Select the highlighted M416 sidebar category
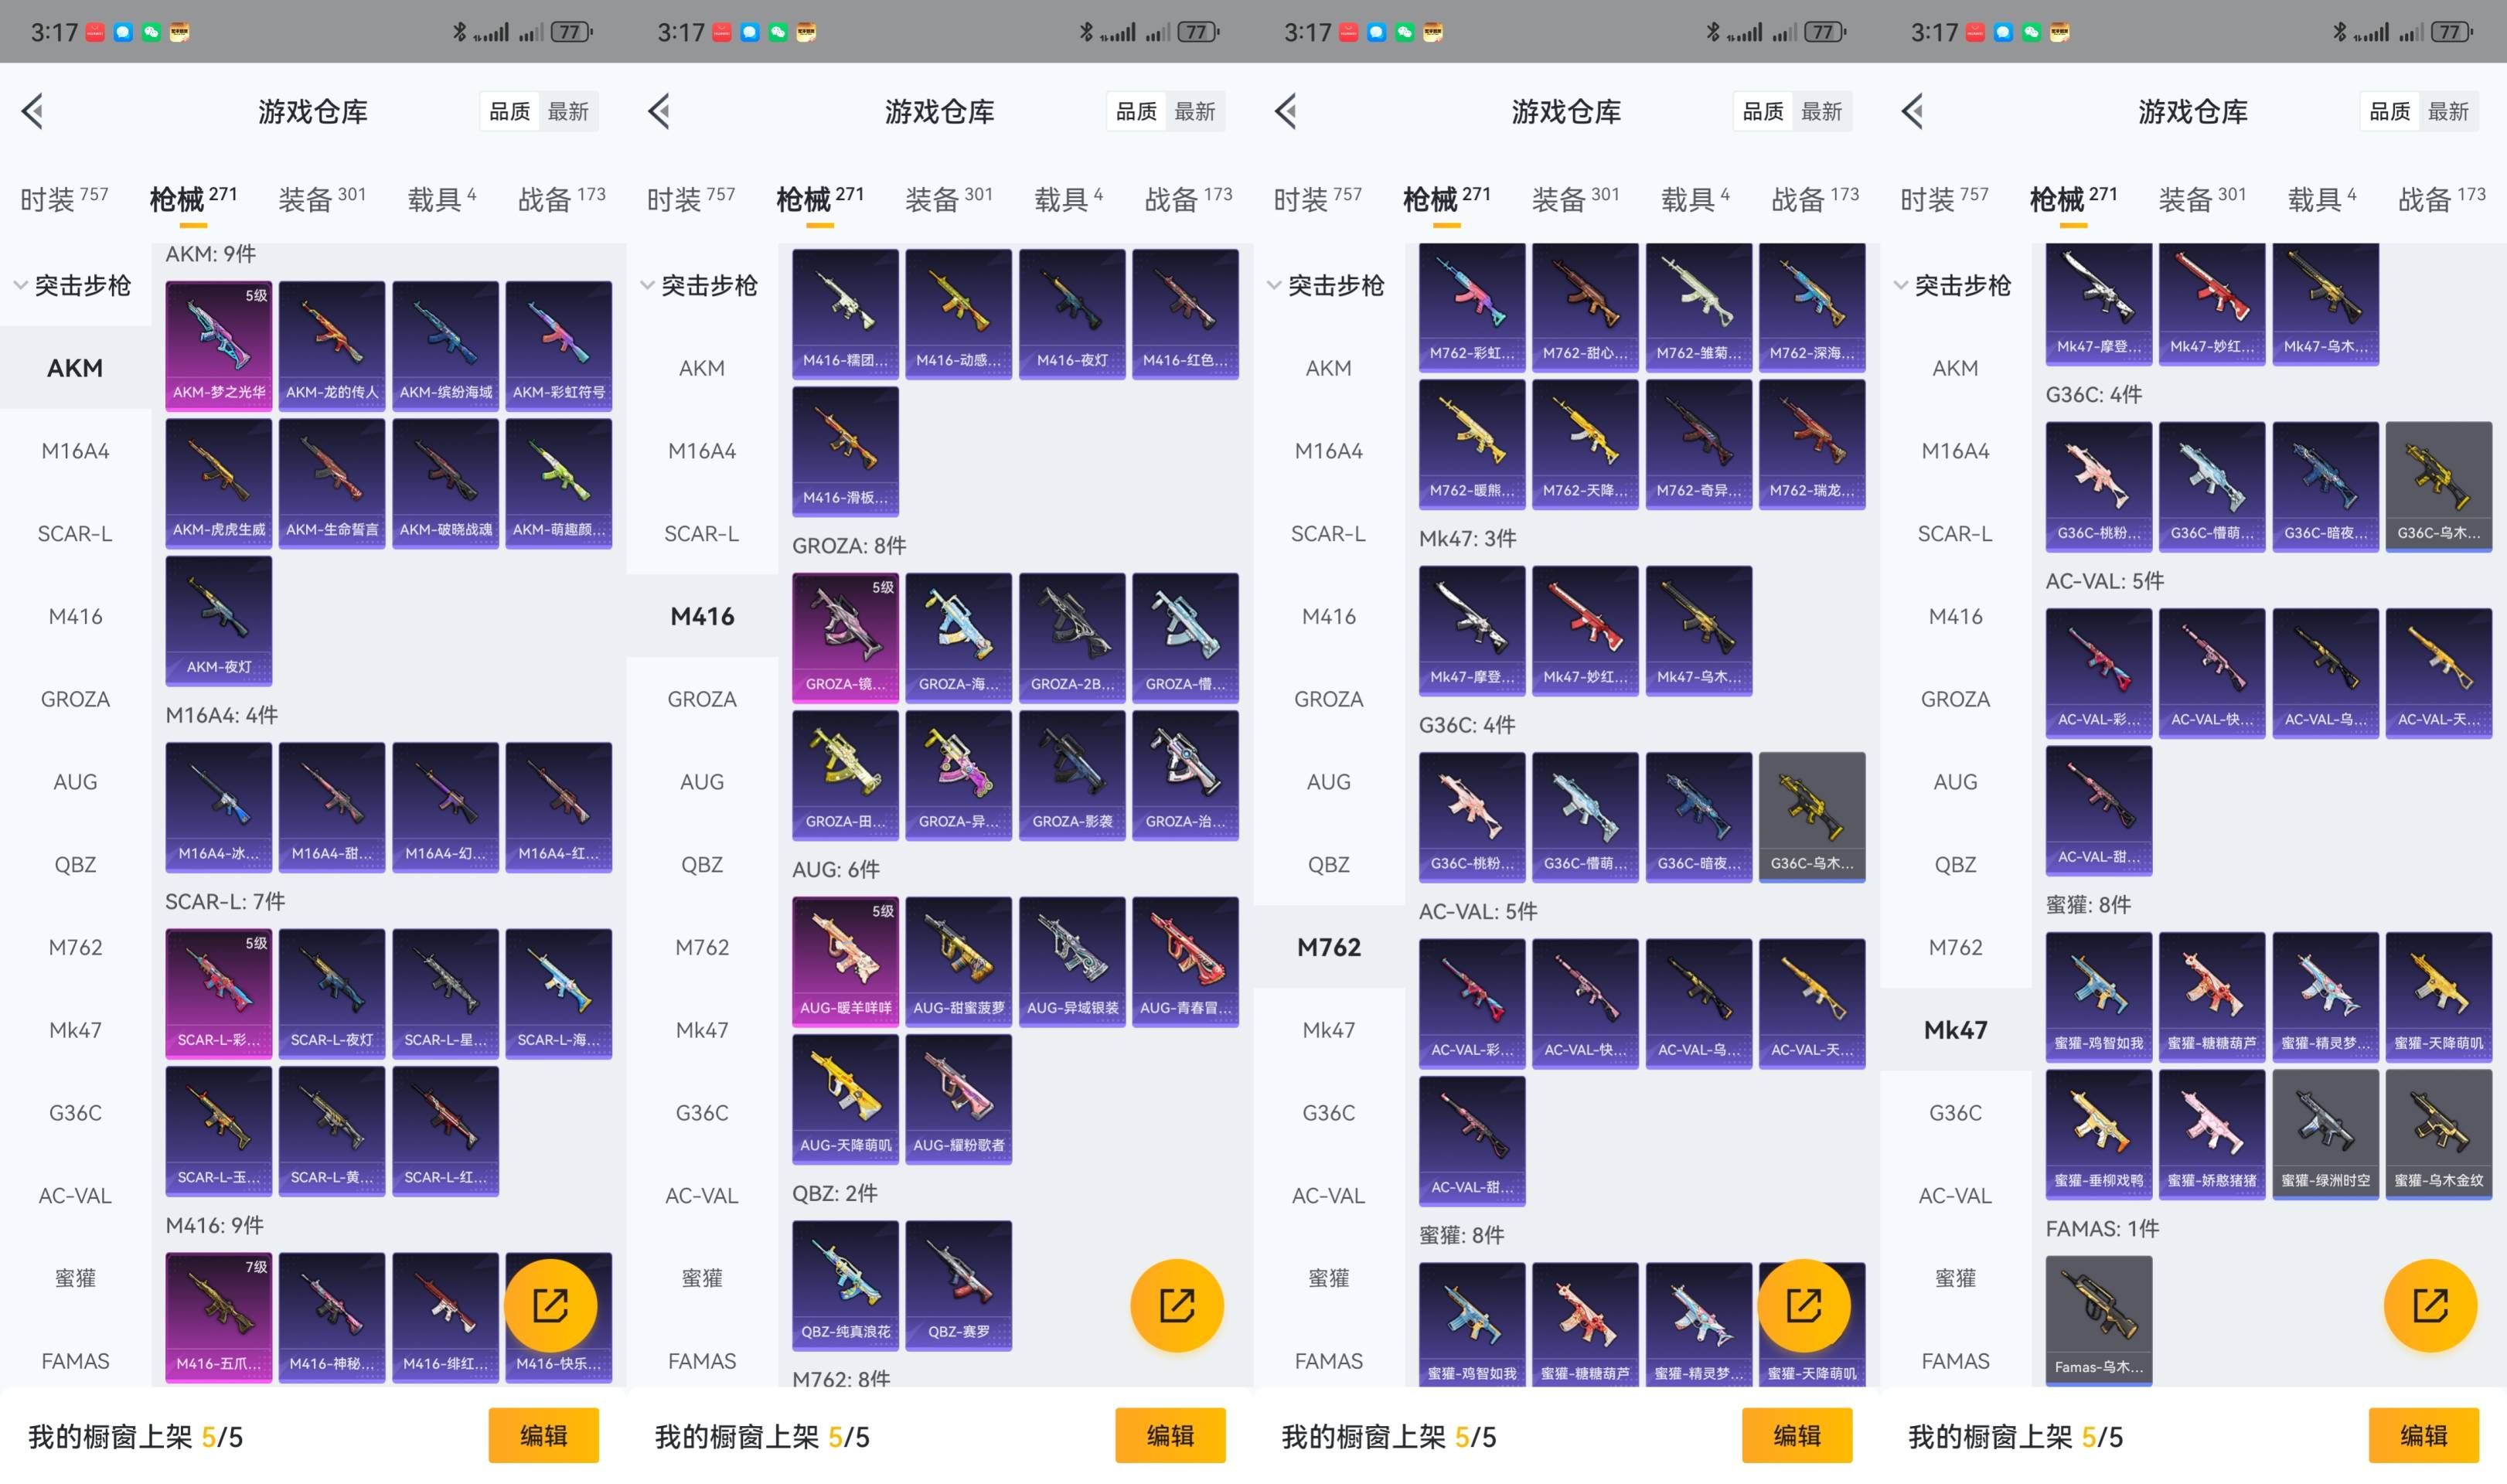This screenshot has height=1484, width=2507. tap(702, 616)
